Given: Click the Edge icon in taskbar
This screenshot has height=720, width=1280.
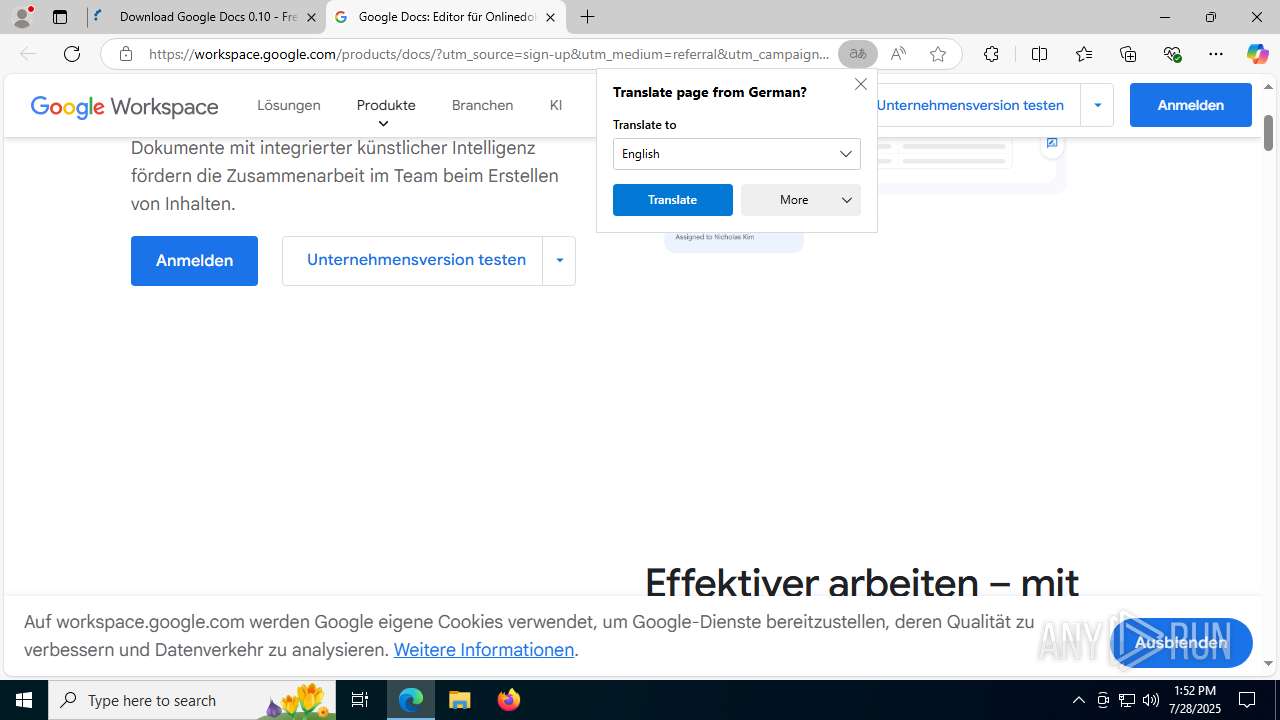Looking at the screenshot, I should 411,700.
